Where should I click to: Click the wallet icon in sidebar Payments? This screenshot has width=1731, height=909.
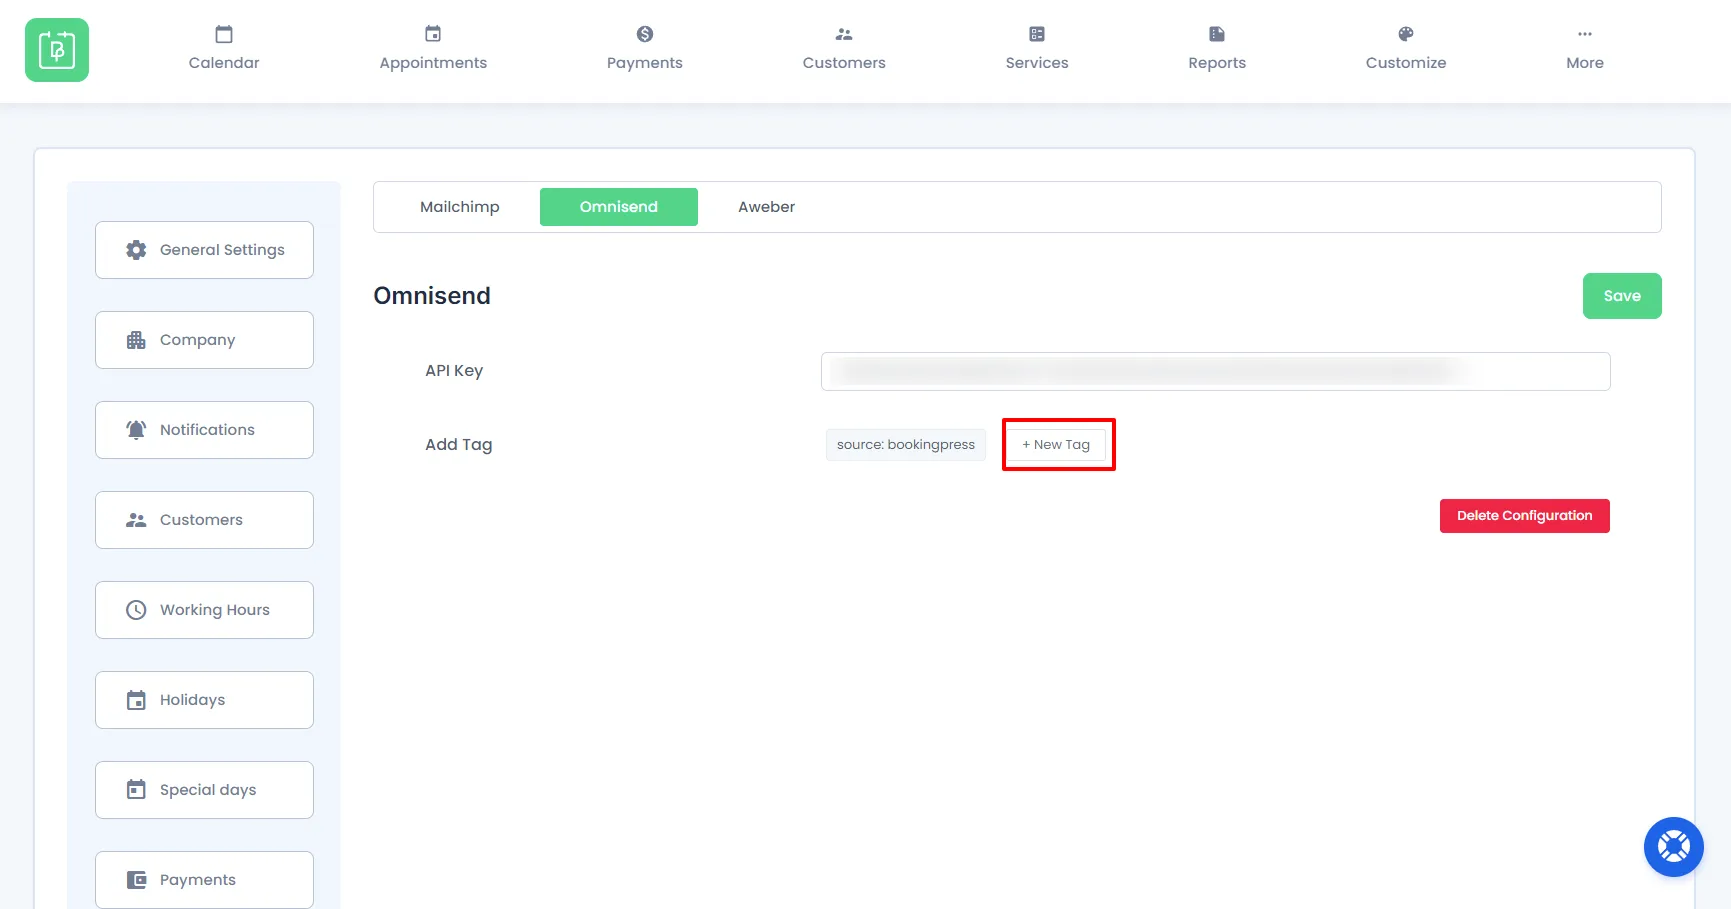click(x=136, y=880)
